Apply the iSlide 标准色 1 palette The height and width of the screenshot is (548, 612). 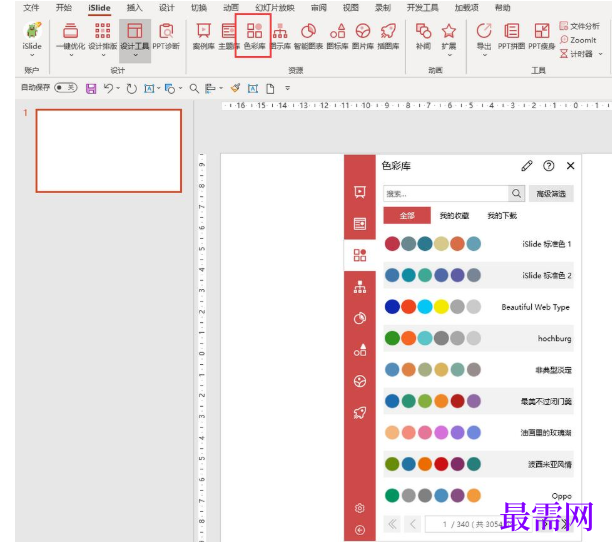coord(479,244)
